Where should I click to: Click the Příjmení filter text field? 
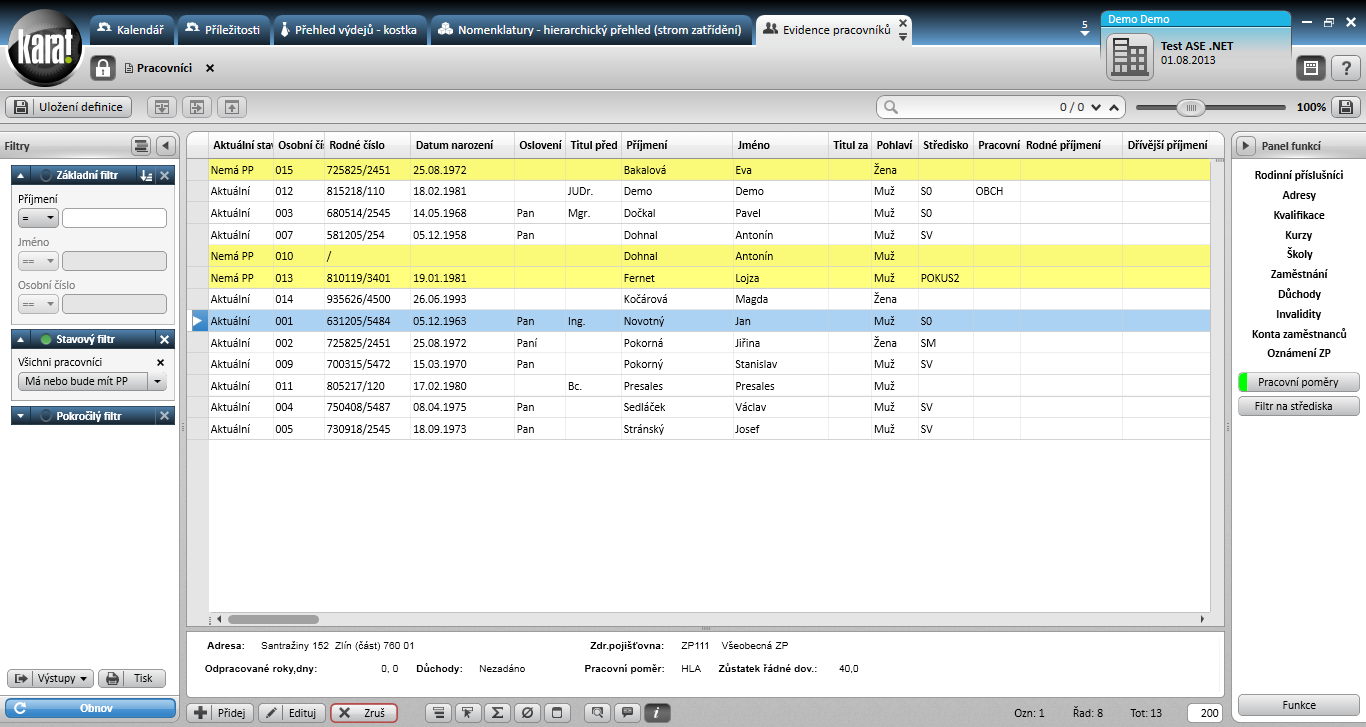point(114,218)
